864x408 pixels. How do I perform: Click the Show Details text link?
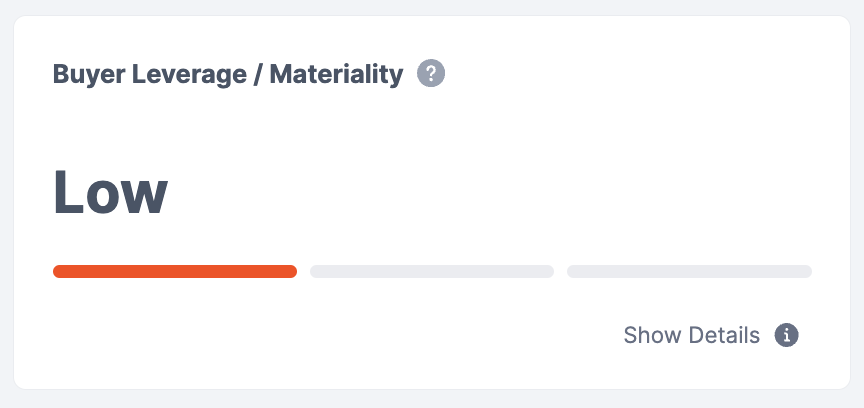pyautogui.click(x=691, y=335)
